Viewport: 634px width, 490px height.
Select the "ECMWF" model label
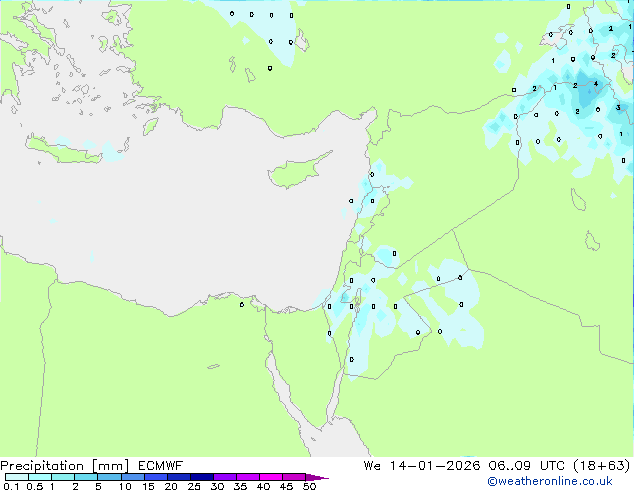pyautogui.click(x=160, y=466)
